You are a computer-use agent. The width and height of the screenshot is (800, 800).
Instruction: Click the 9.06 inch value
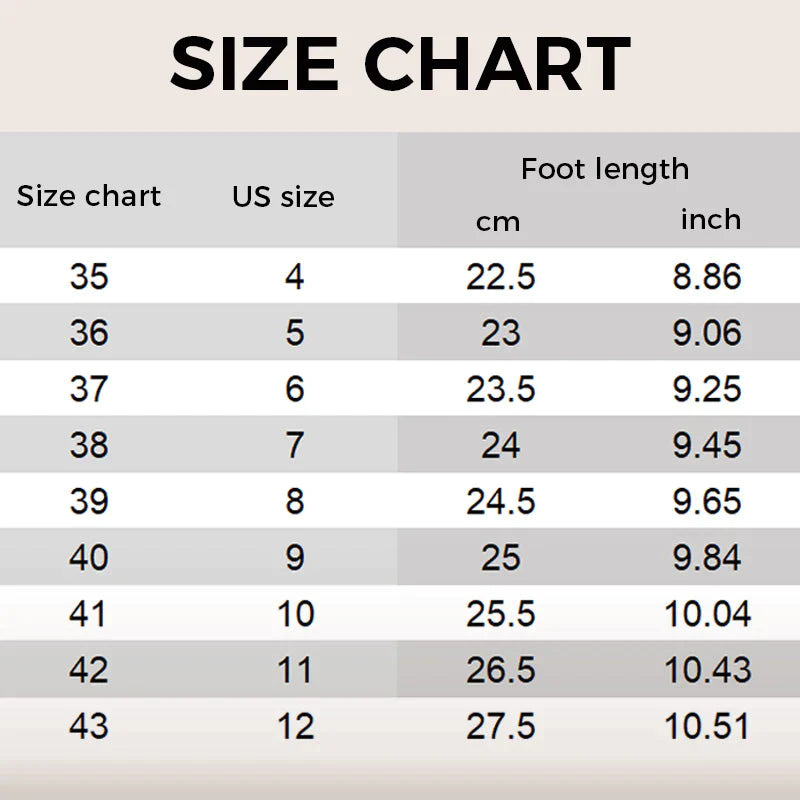pyautogui.click(x=707, y=333)
